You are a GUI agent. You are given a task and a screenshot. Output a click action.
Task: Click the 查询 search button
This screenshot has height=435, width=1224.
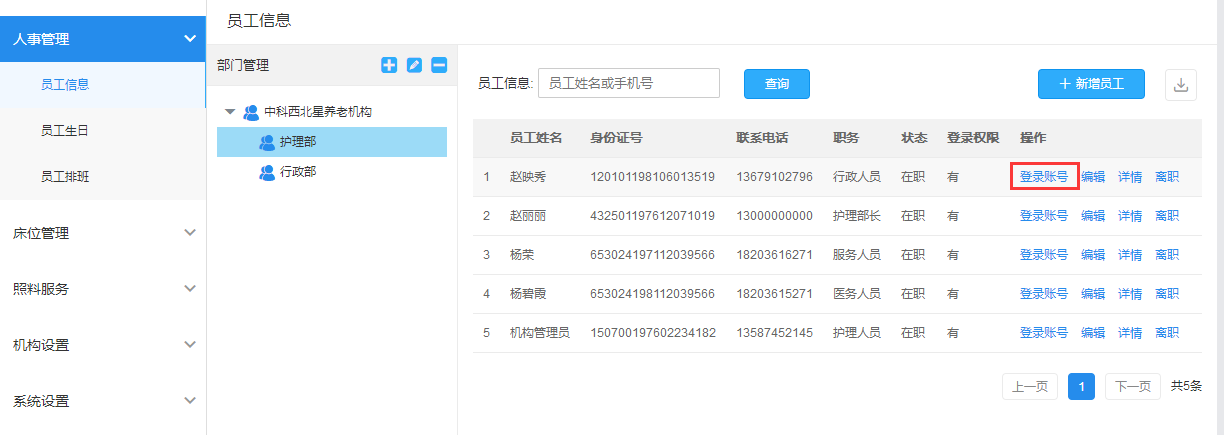coord(776,84)
